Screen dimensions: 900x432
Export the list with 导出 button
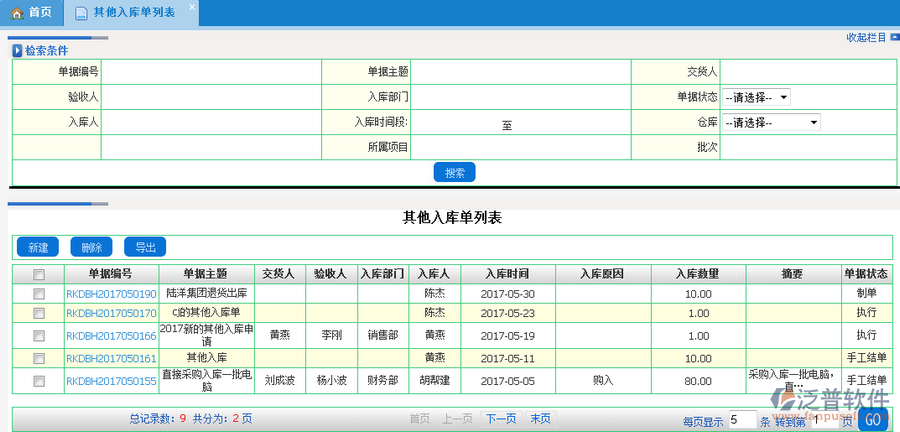pos(145,247)
